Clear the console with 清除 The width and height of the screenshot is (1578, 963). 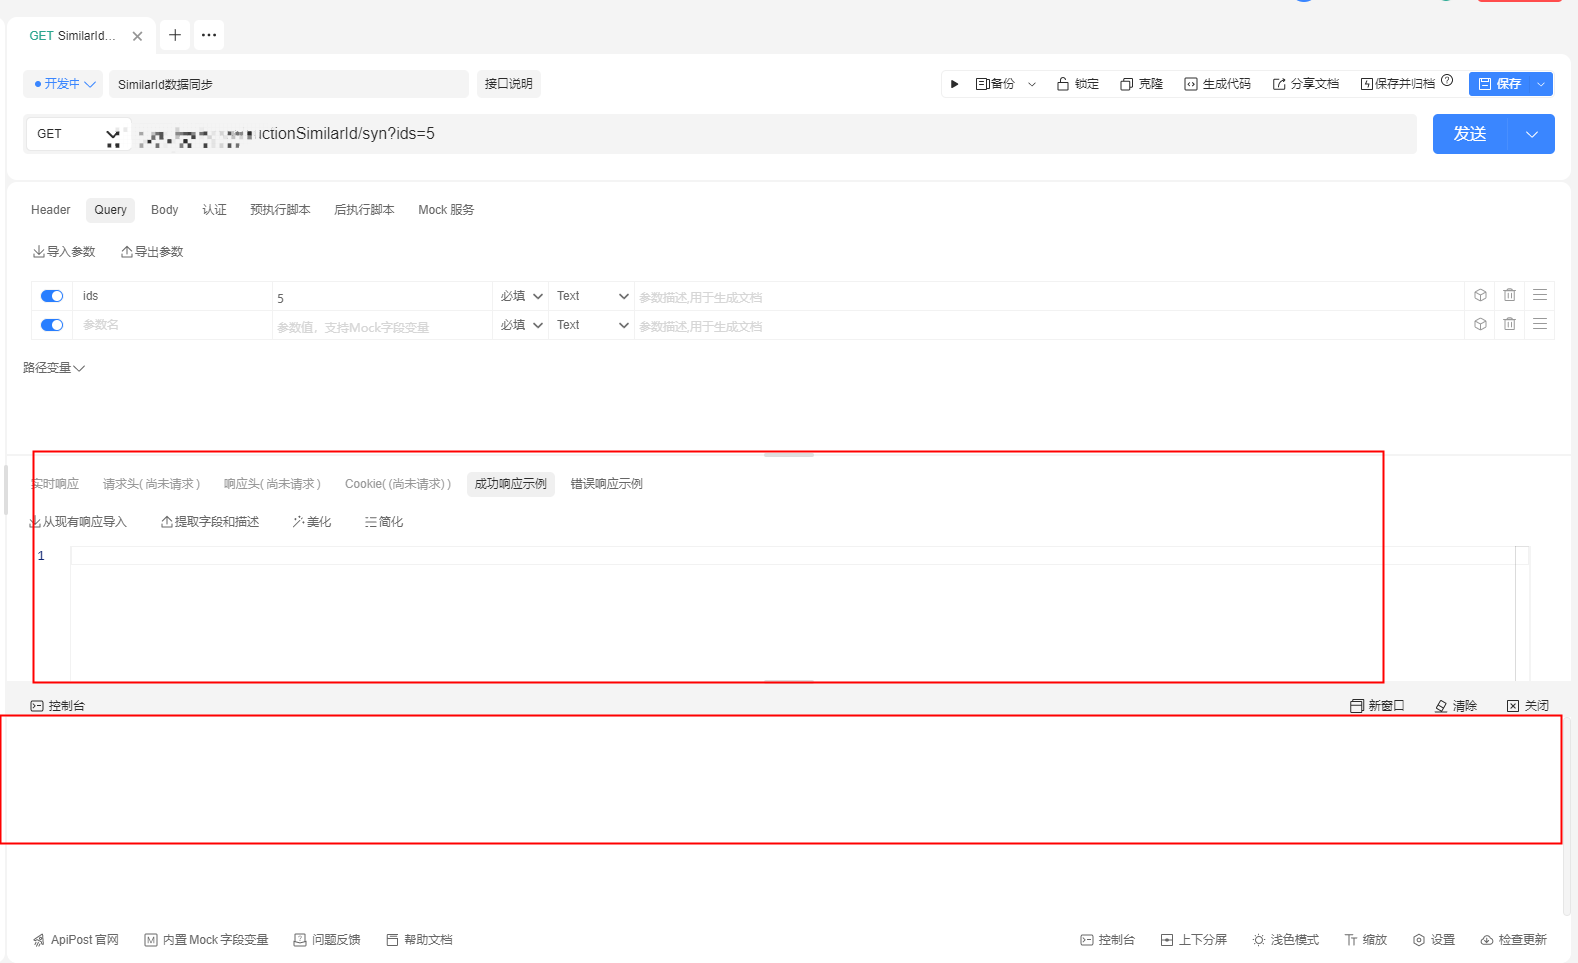[1456, 706]
